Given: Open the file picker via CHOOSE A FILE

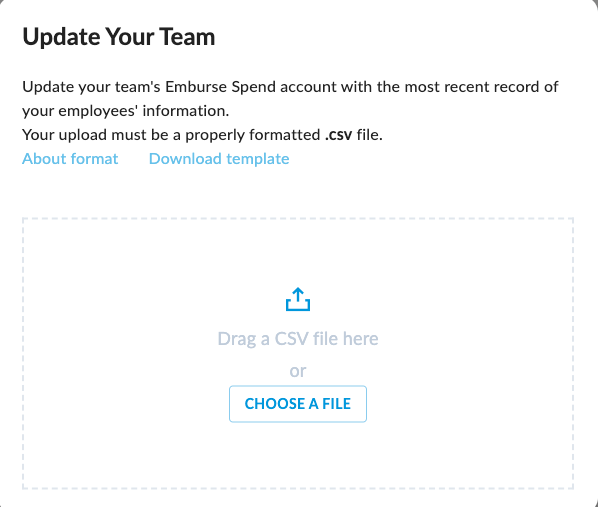Looking at the screenshot, I should pyautogui.click(x=298, y=404).
